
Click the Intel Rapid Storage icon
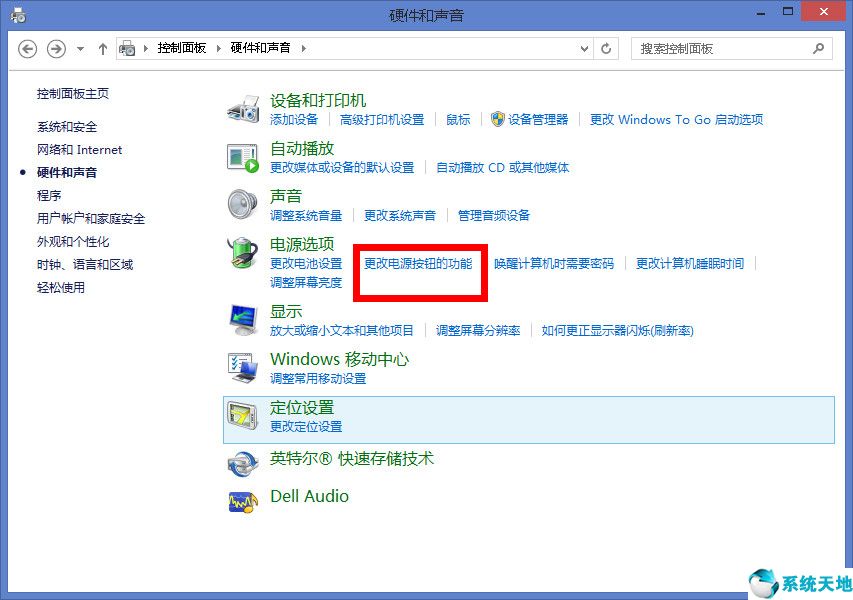coord(243,463)
